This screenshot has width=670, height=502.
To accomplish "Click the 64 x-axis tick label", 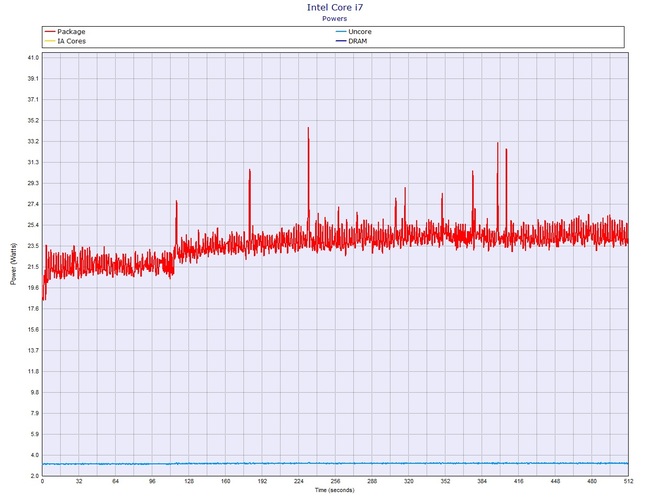I will click(x=115, y=481).
